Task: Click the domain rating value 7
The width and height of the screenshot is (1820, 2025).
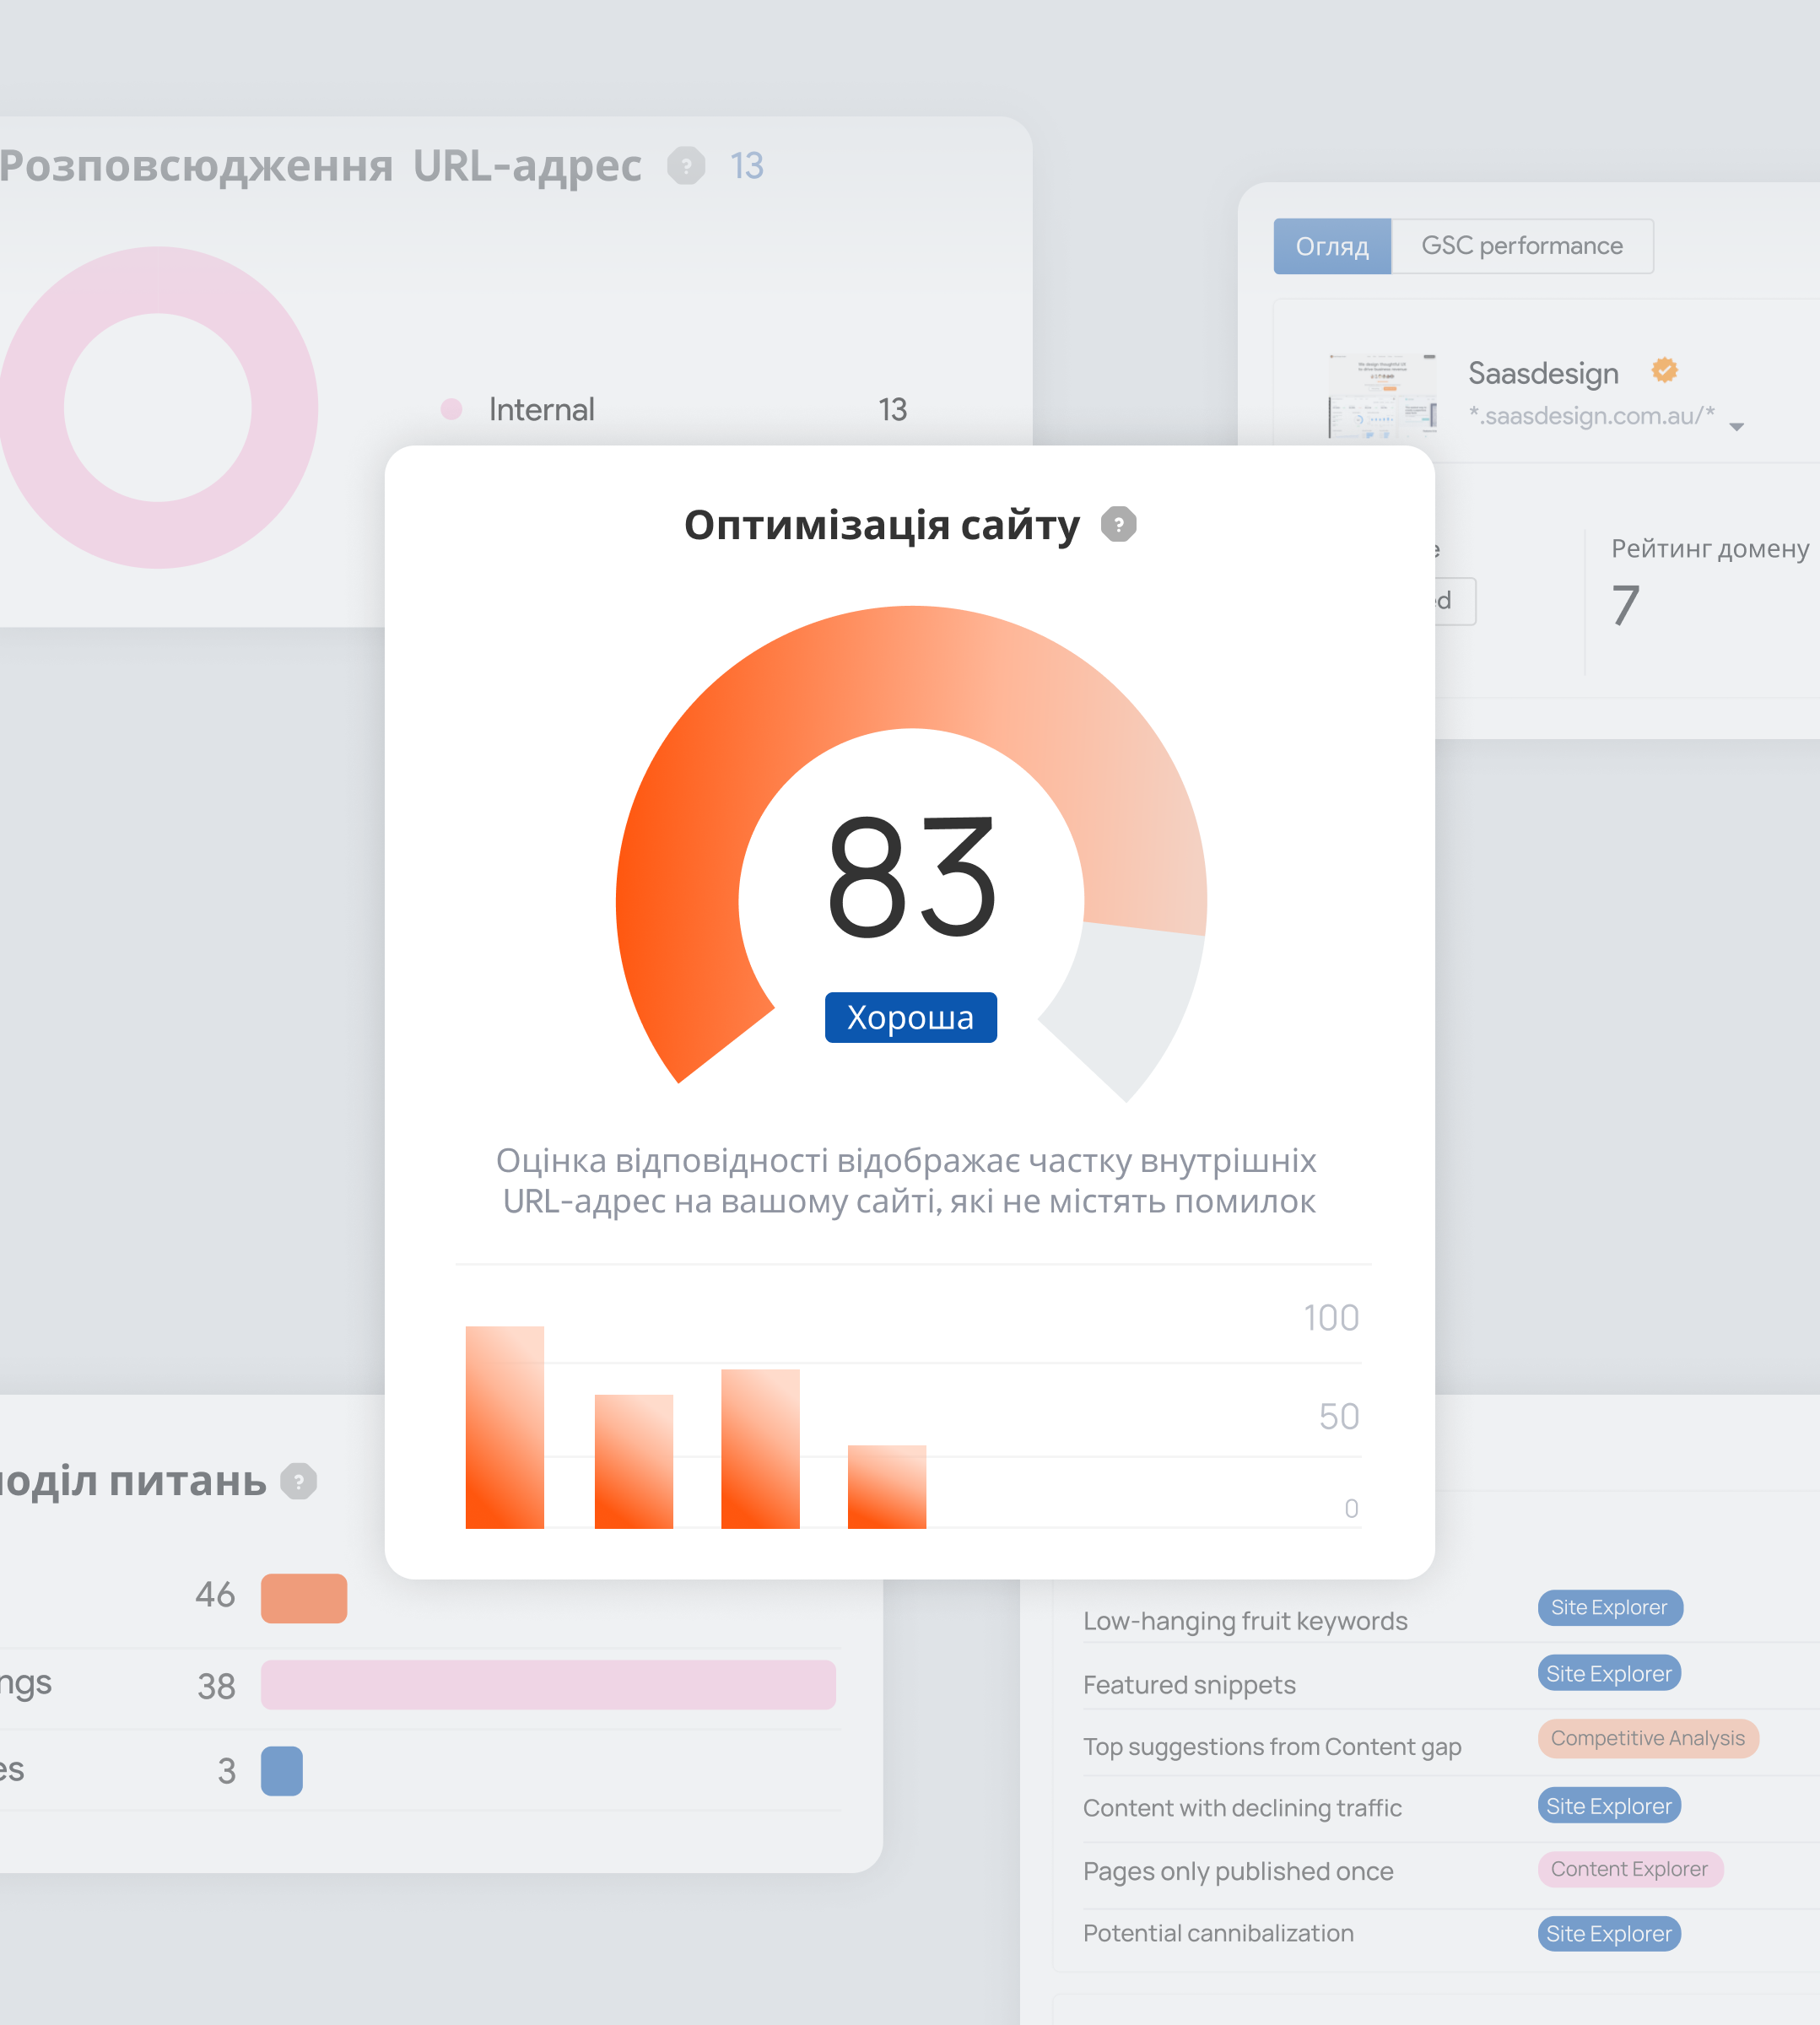Action: click(x=1625, y=603)
